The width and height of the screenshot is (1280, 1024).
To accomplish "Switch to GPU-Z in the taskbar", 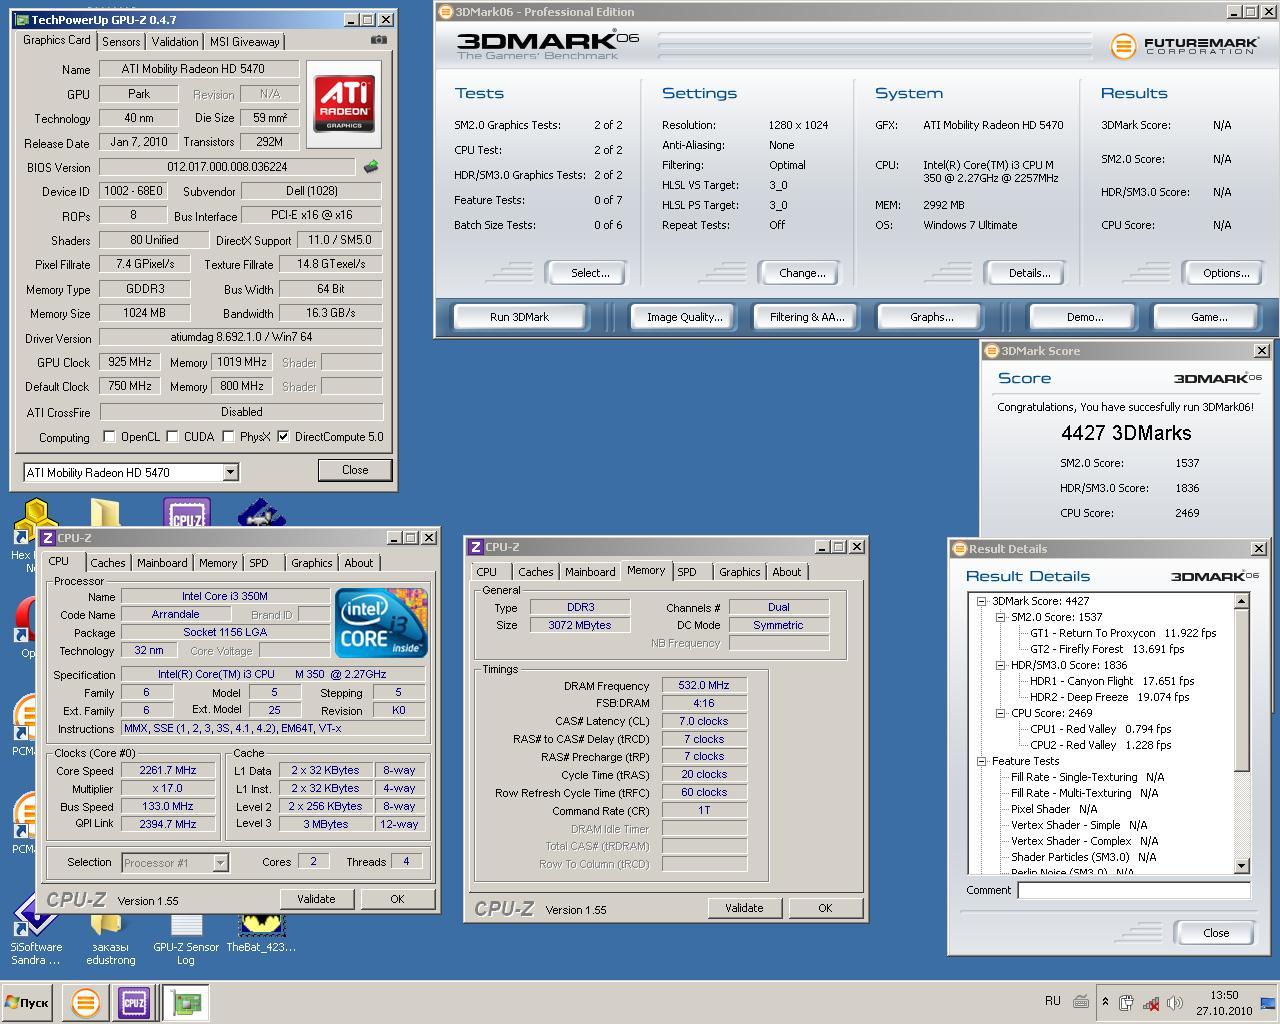I will tap(186, 1002).
